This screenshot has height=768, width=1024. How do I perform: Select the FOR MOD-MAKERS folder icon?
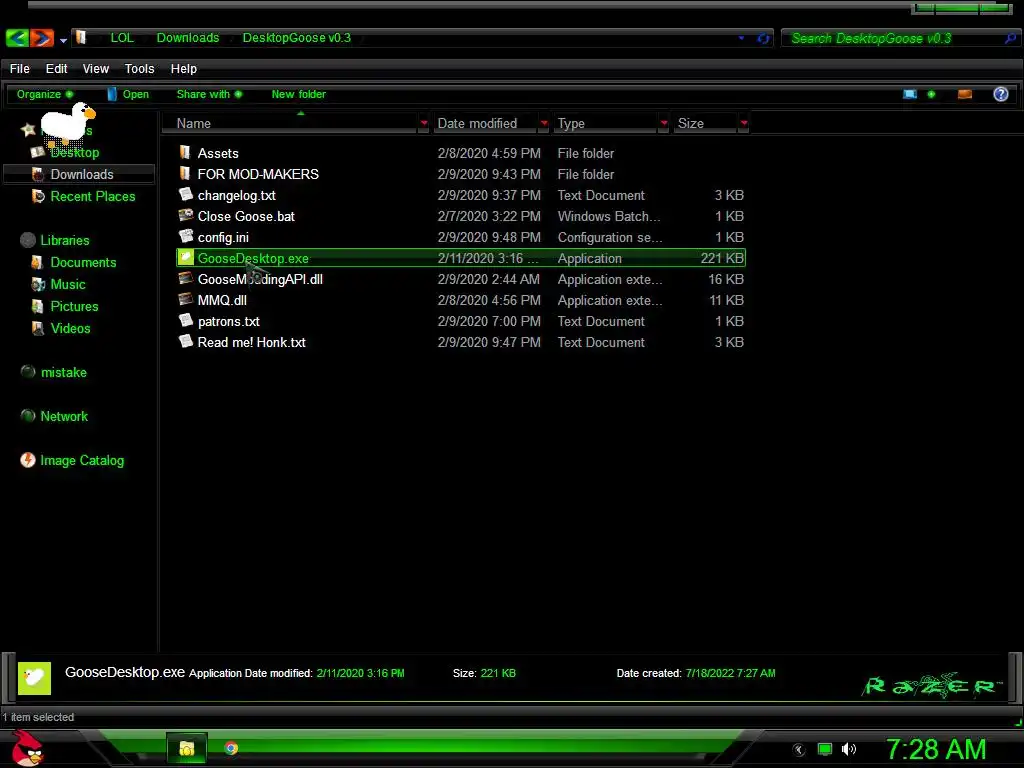[185, 174]
